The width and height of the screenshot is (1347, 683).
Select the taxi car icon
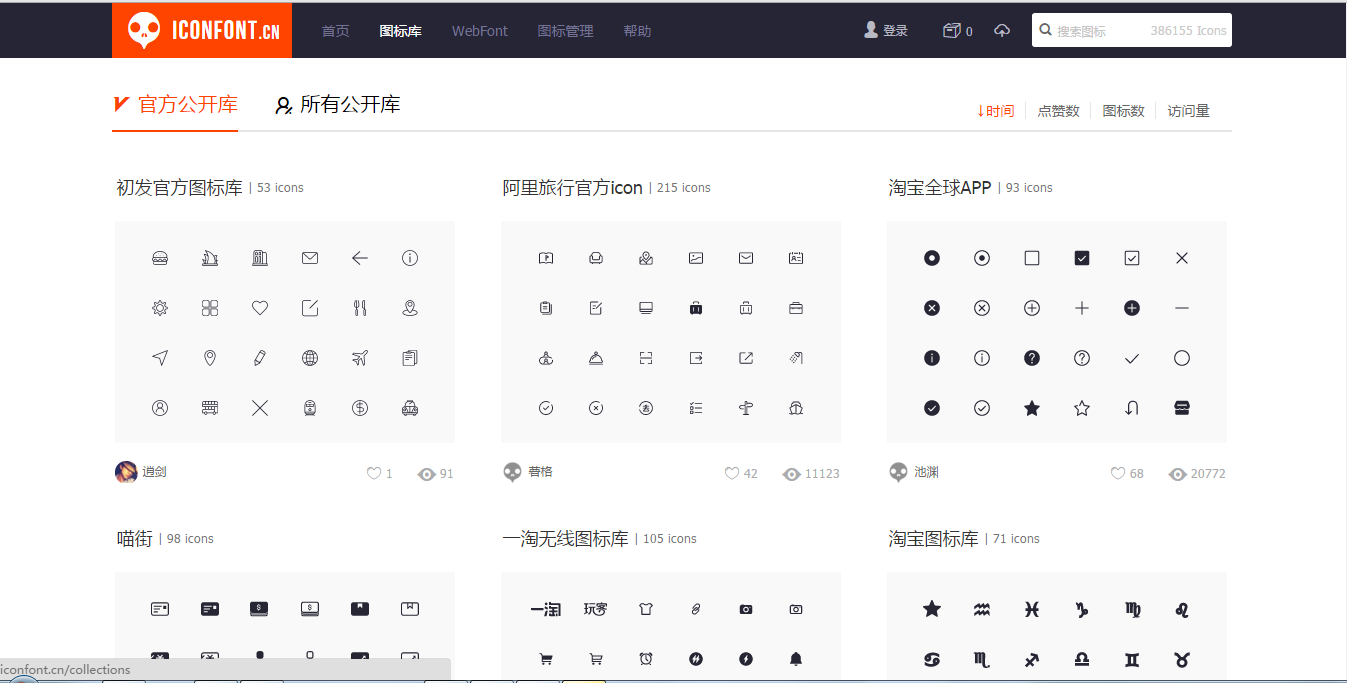(x=410, y=408)
